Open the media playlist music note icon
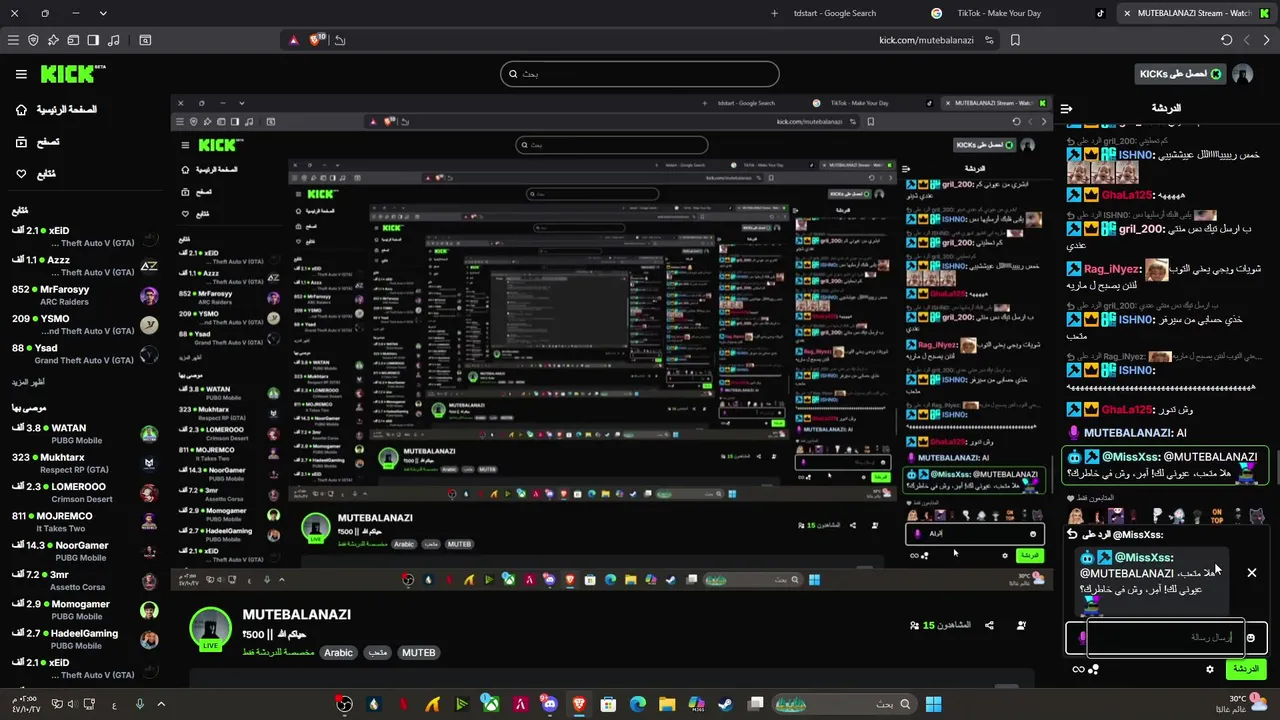Viewport: 1280px width, 720px height. pyautogui.click(x=113, y=40)
